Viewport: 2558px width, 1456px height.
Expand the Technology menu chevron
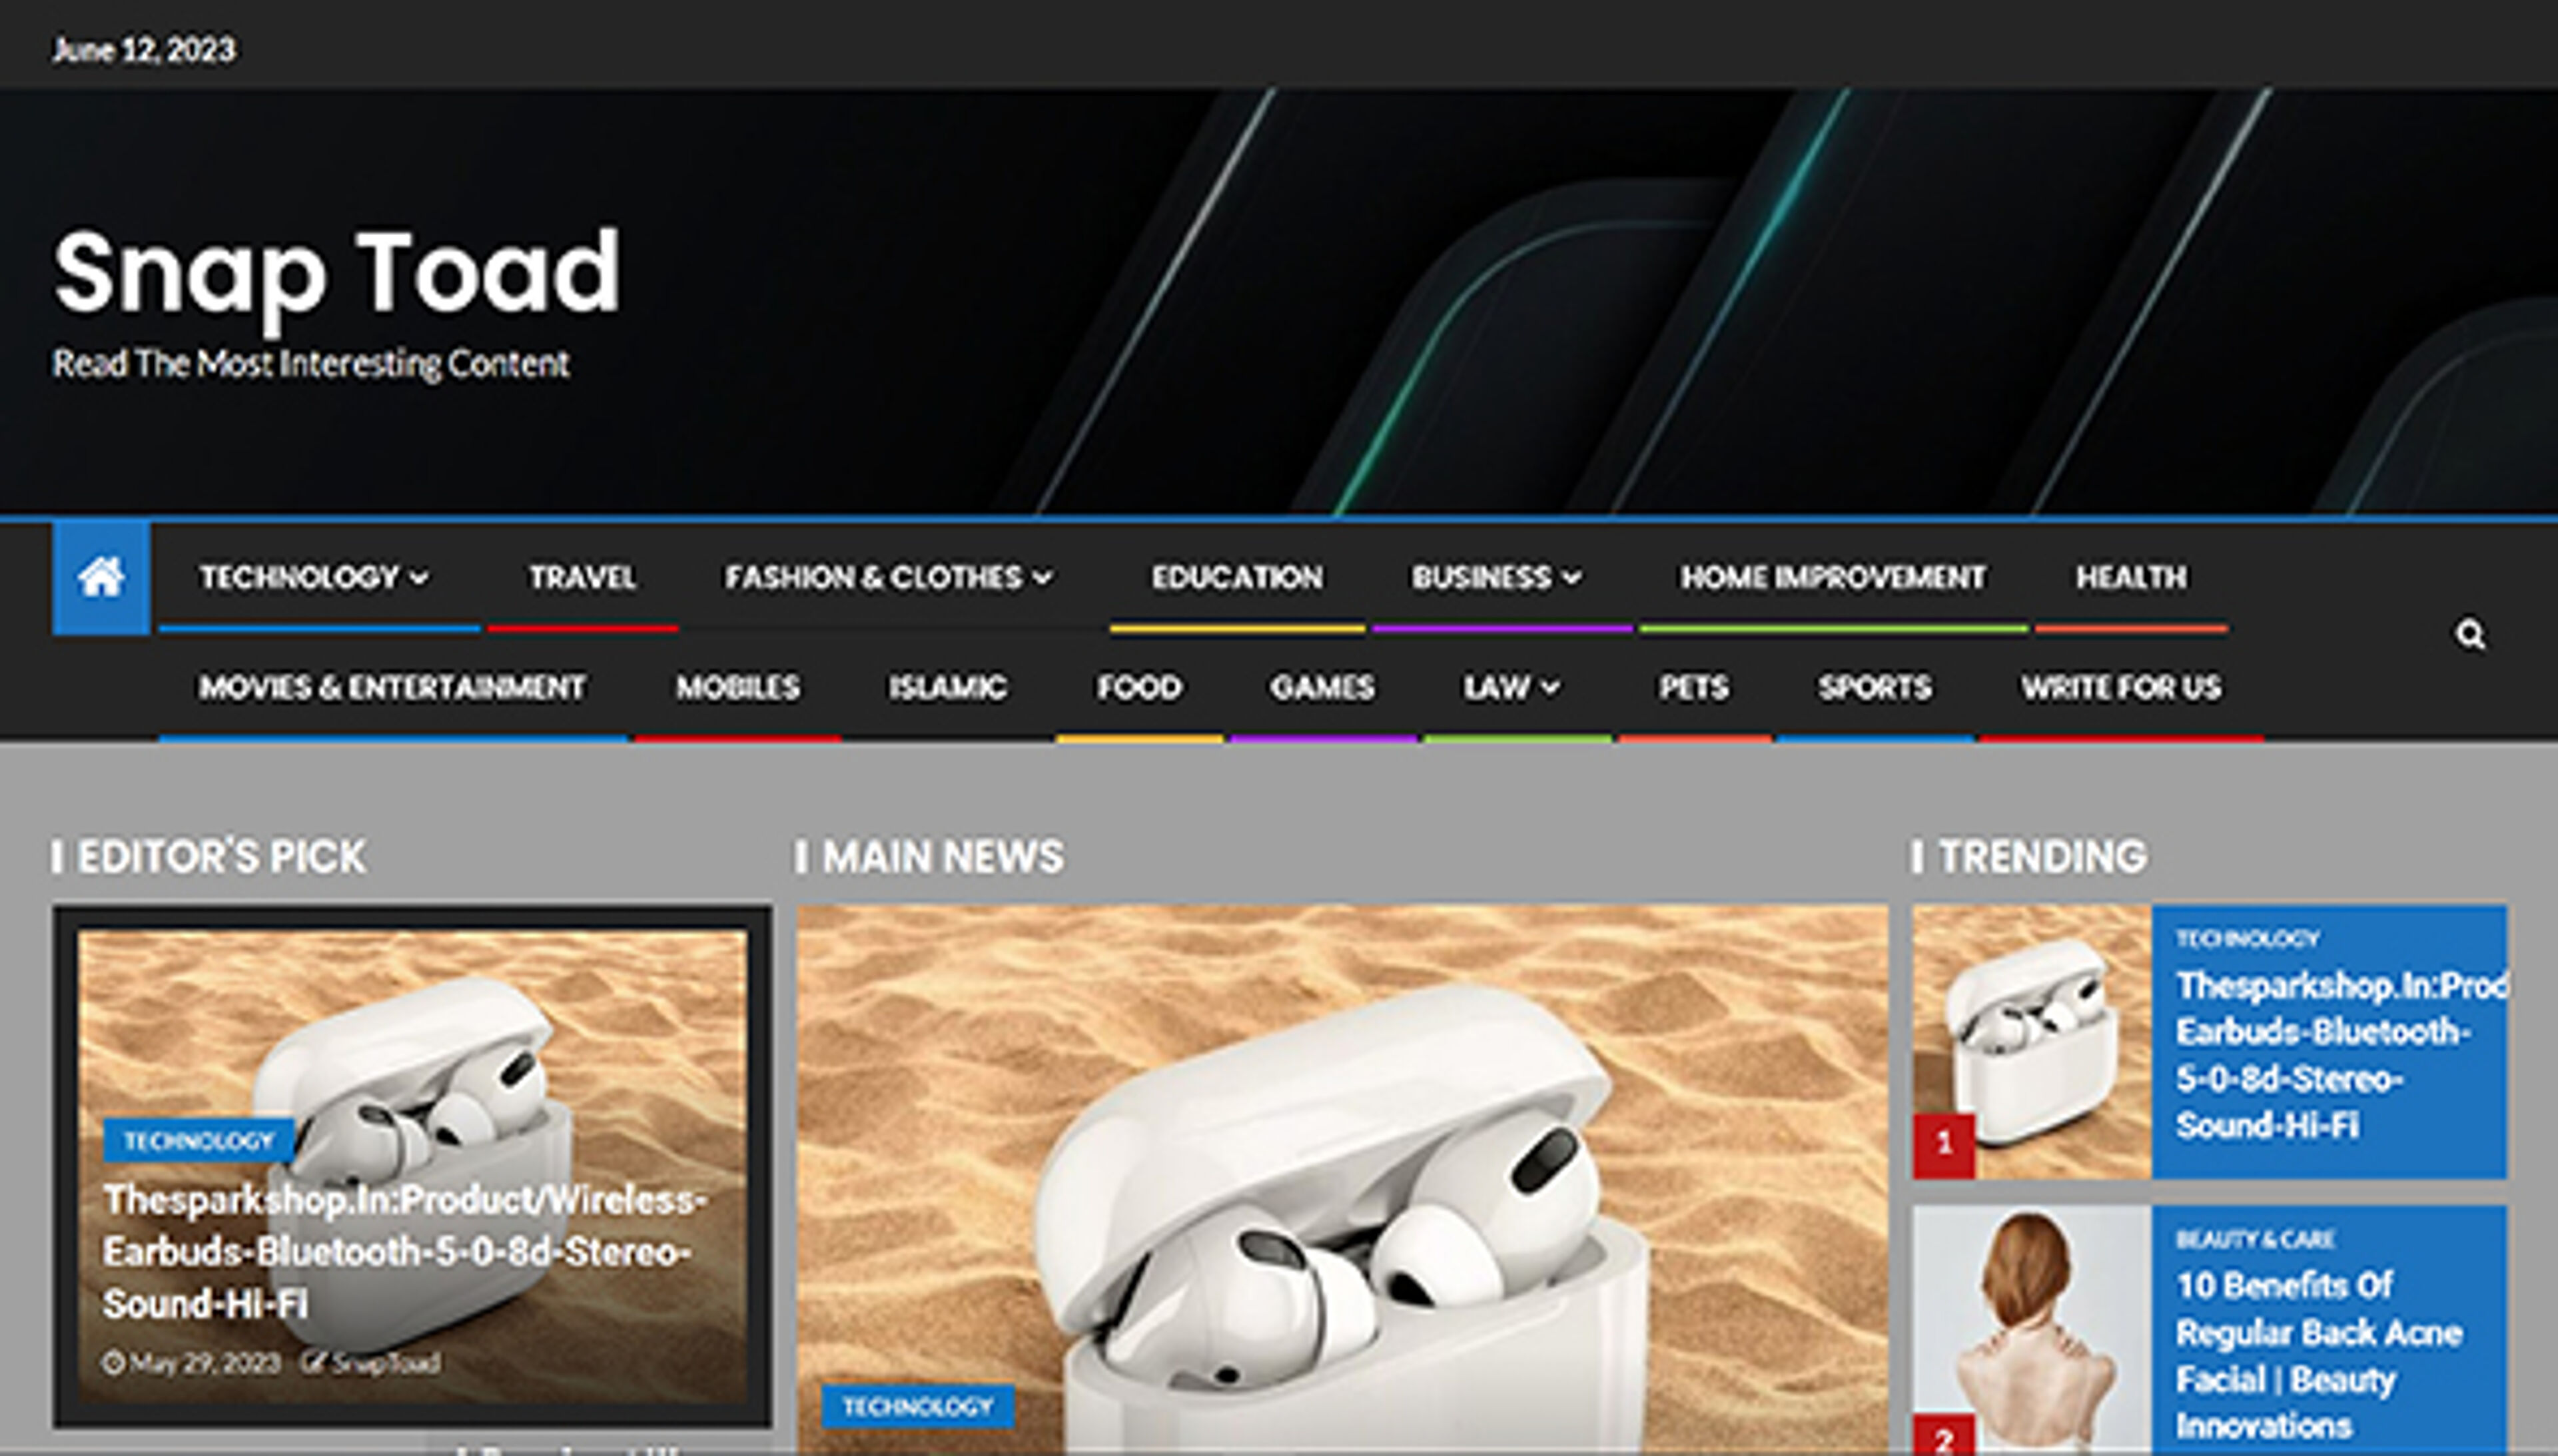pos(420,578)
